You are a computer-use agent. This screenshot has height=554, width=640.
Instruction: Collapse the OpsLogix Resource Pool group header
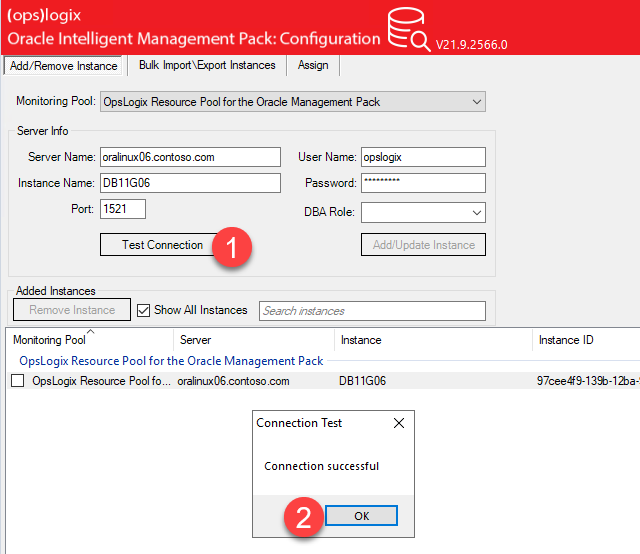tap(171, 361)
